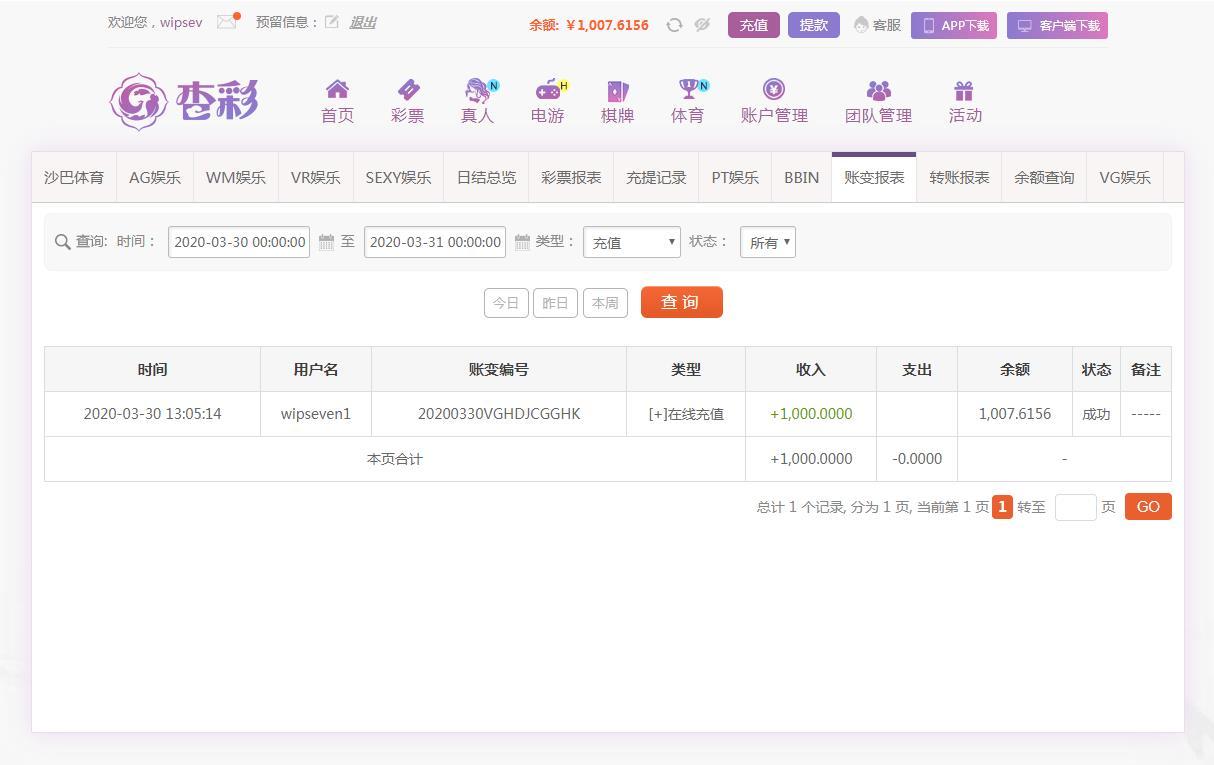Image resolution: width=1214 pixels, height=765 pixels.
Task: Switch to the WM娱乐 tab
Action: [236, 177]
